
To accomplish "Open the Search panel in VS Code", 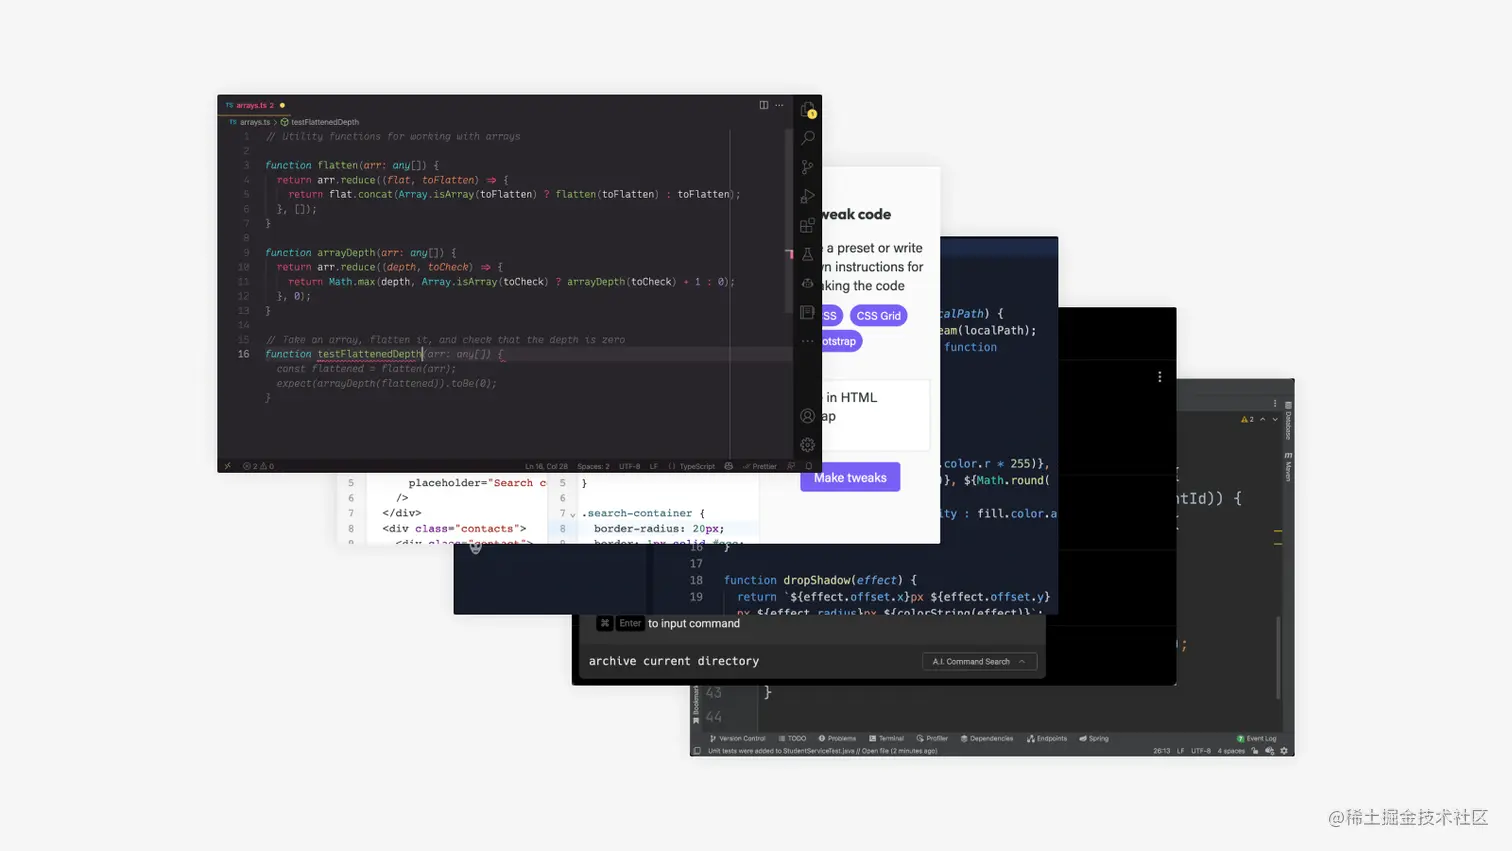I will (x=806, y=138).
